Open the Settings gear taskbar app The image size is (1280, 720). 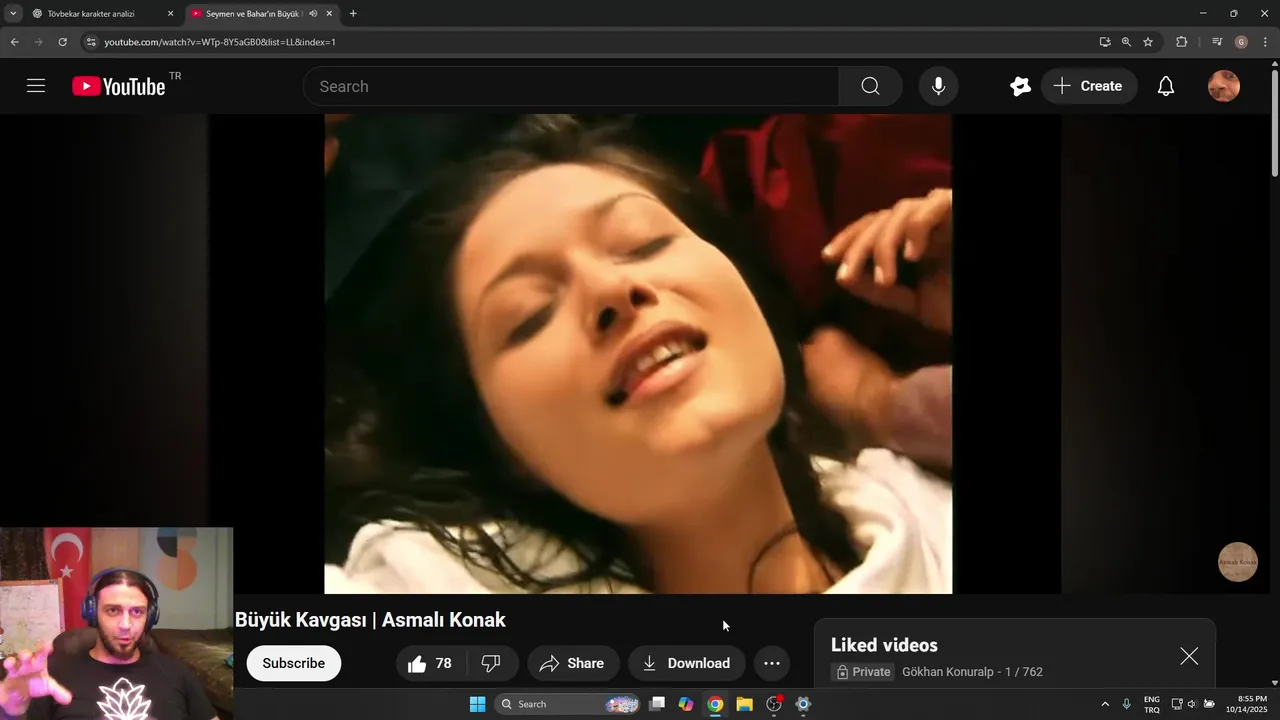point(803,704)
